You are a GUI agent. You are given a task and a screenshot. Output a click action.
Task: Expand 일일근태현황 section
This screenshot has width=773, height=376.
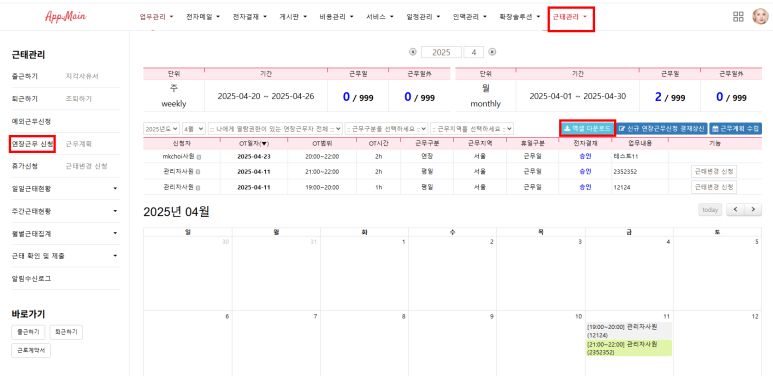66,188
